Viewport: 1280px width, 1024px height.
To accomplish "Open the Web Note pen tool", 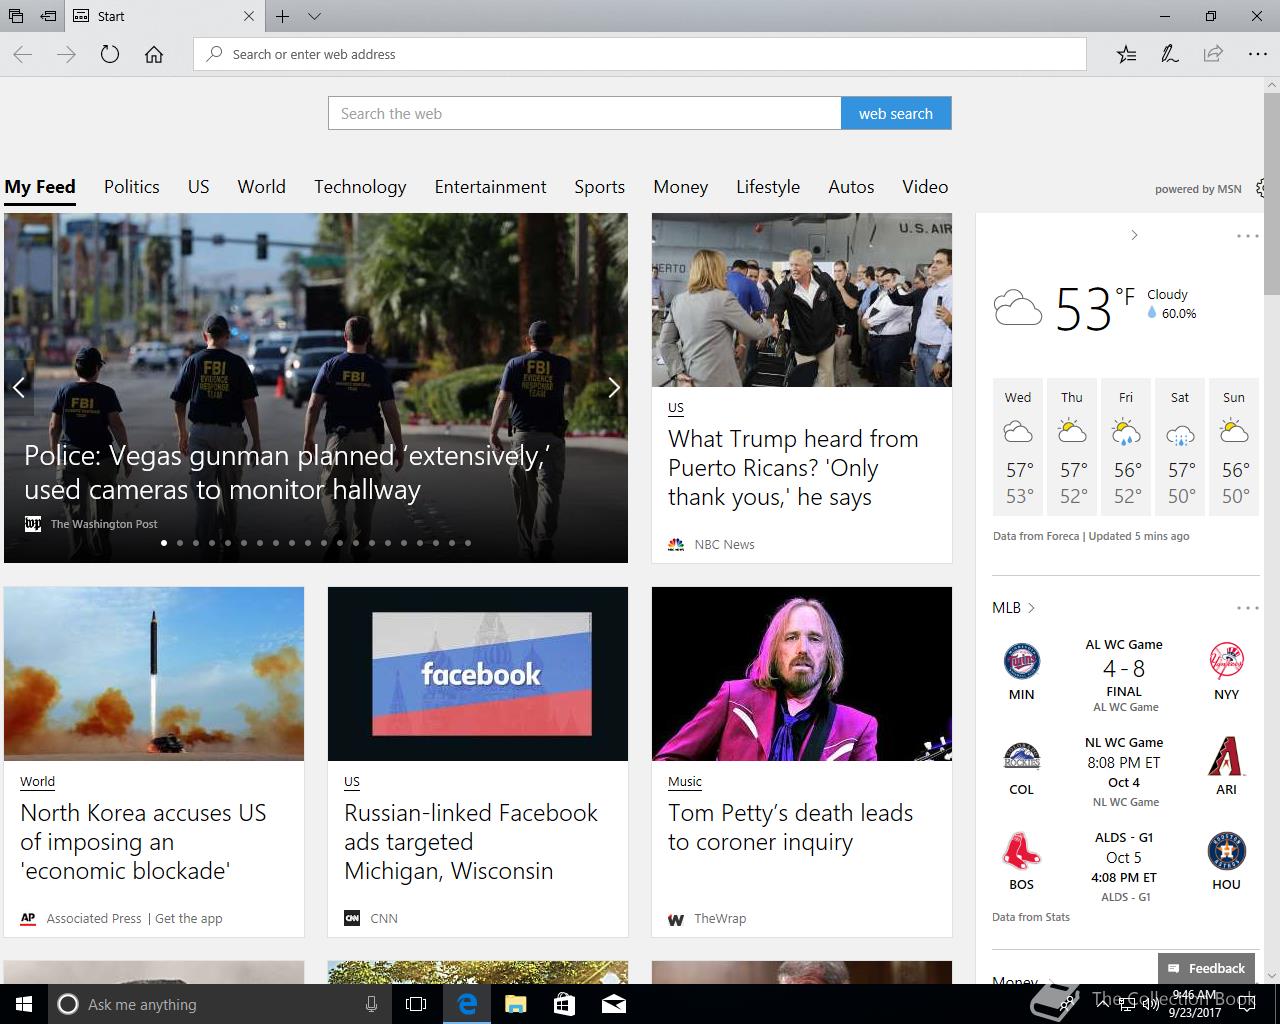I will [x=1169, y=54].
